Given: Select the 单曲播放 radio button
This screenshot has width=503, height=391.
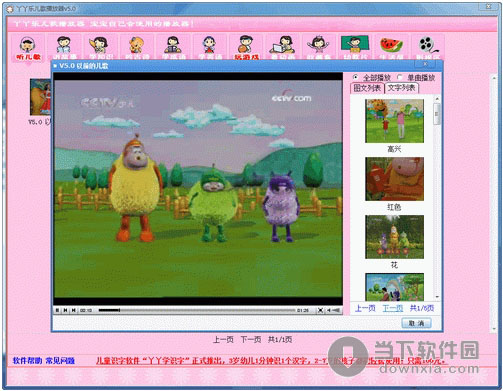Looking at the screenshot, I should tap(399, 77).
